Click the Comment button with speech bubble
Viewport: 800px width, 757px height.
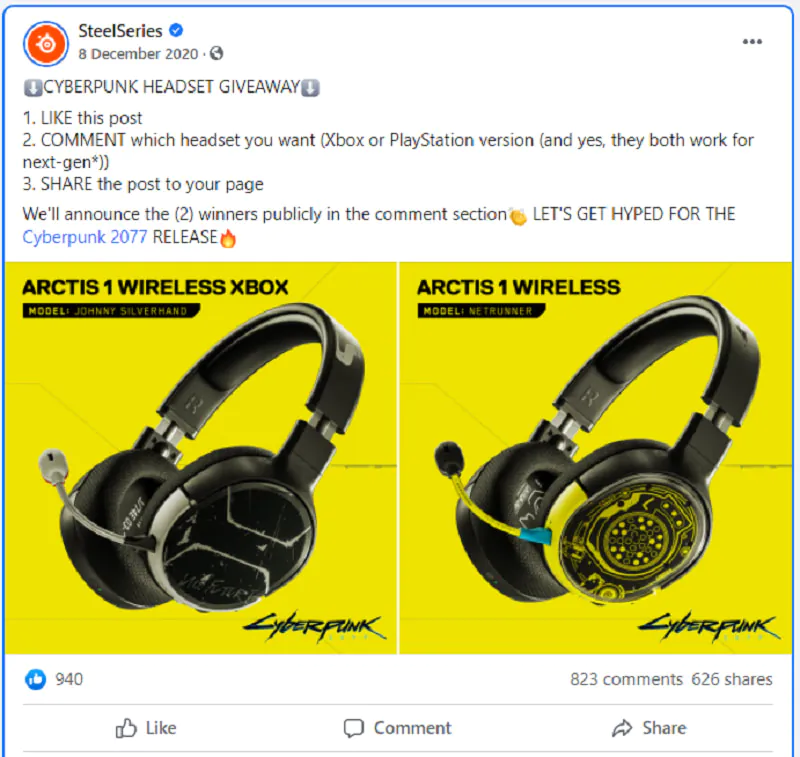pos(397,728)
